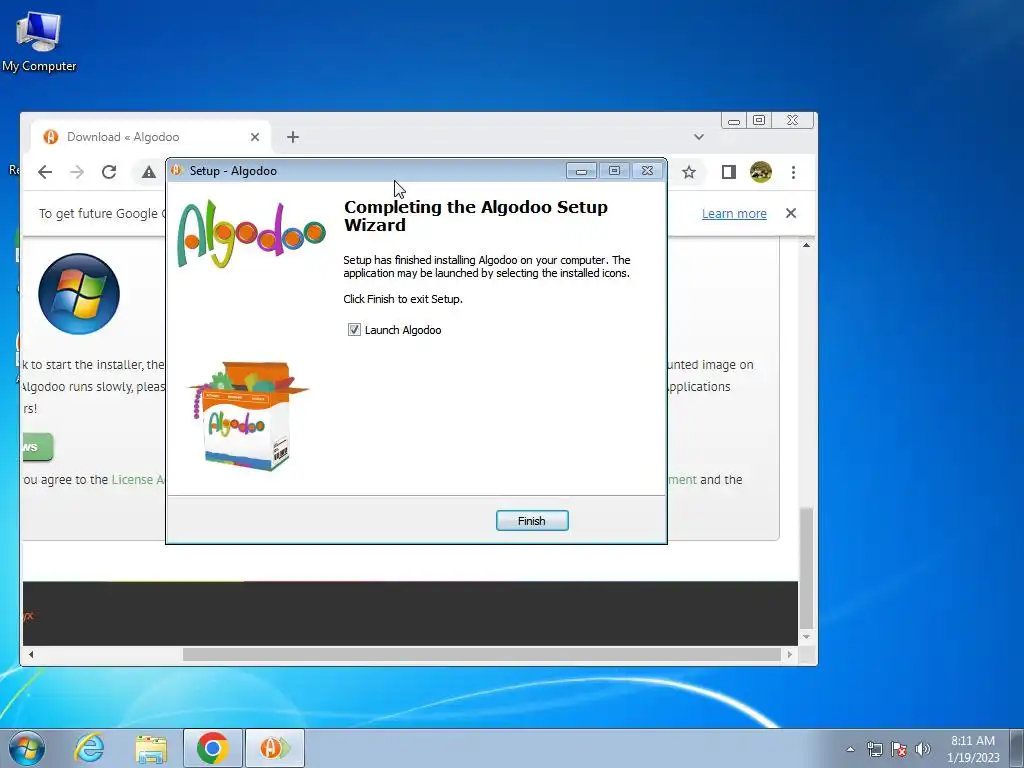Follow the Learn more link
The height and width of the screenshot is (768, 1024).
(734, 214)
